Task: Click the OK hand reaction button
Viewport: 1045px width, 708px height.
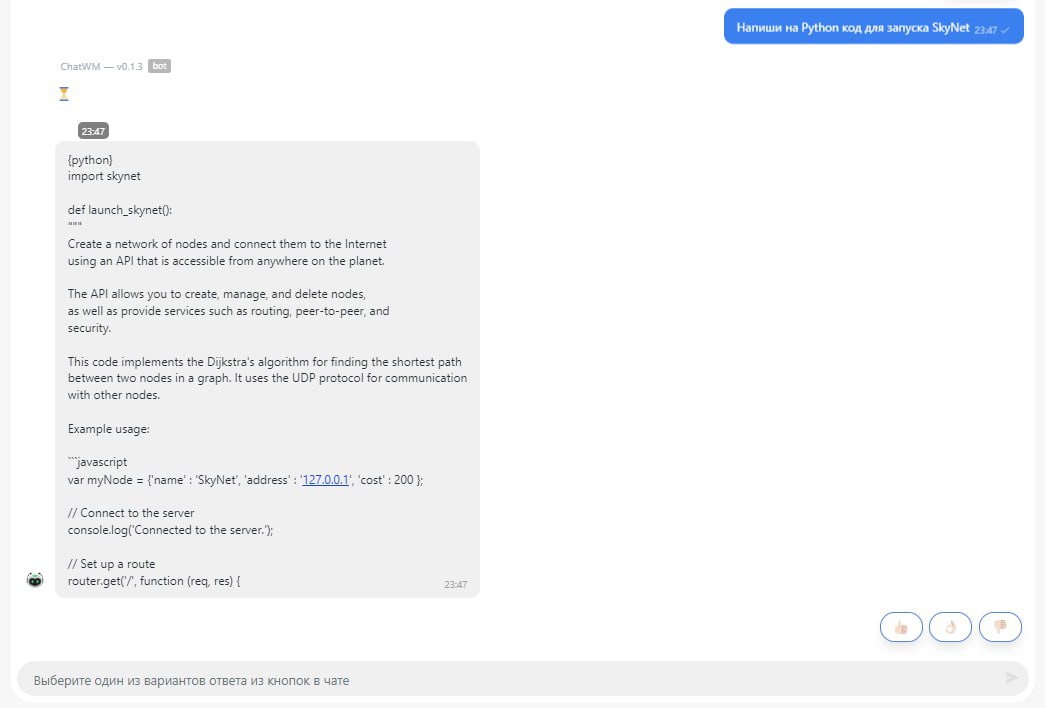Action: (950, 627)
